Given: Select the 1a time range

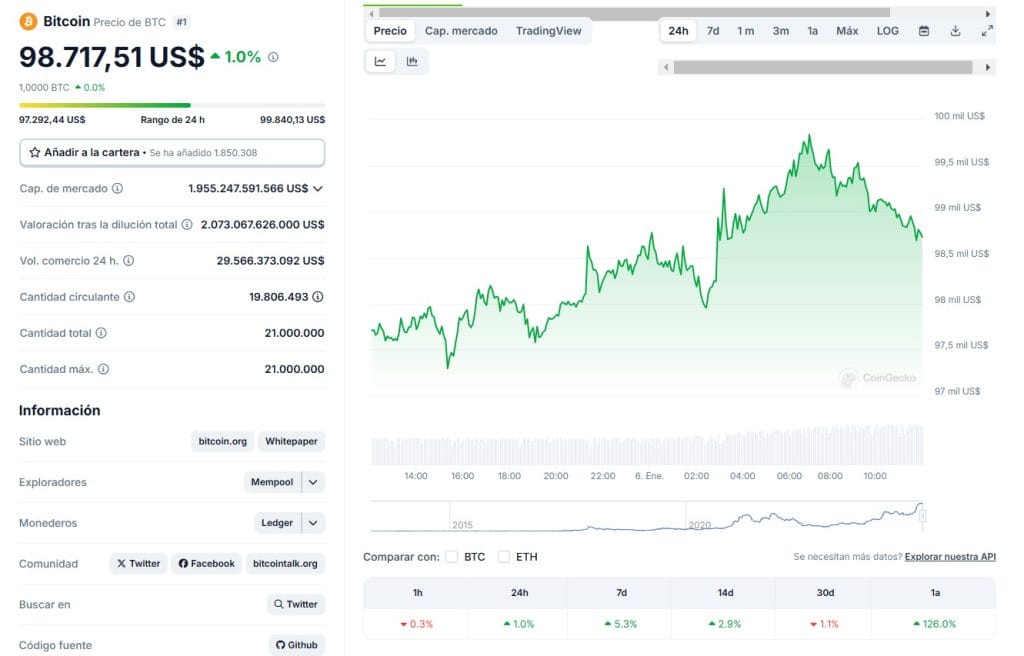Looking at the screenshot, I should pyautogui.click(x=812, y=31).
